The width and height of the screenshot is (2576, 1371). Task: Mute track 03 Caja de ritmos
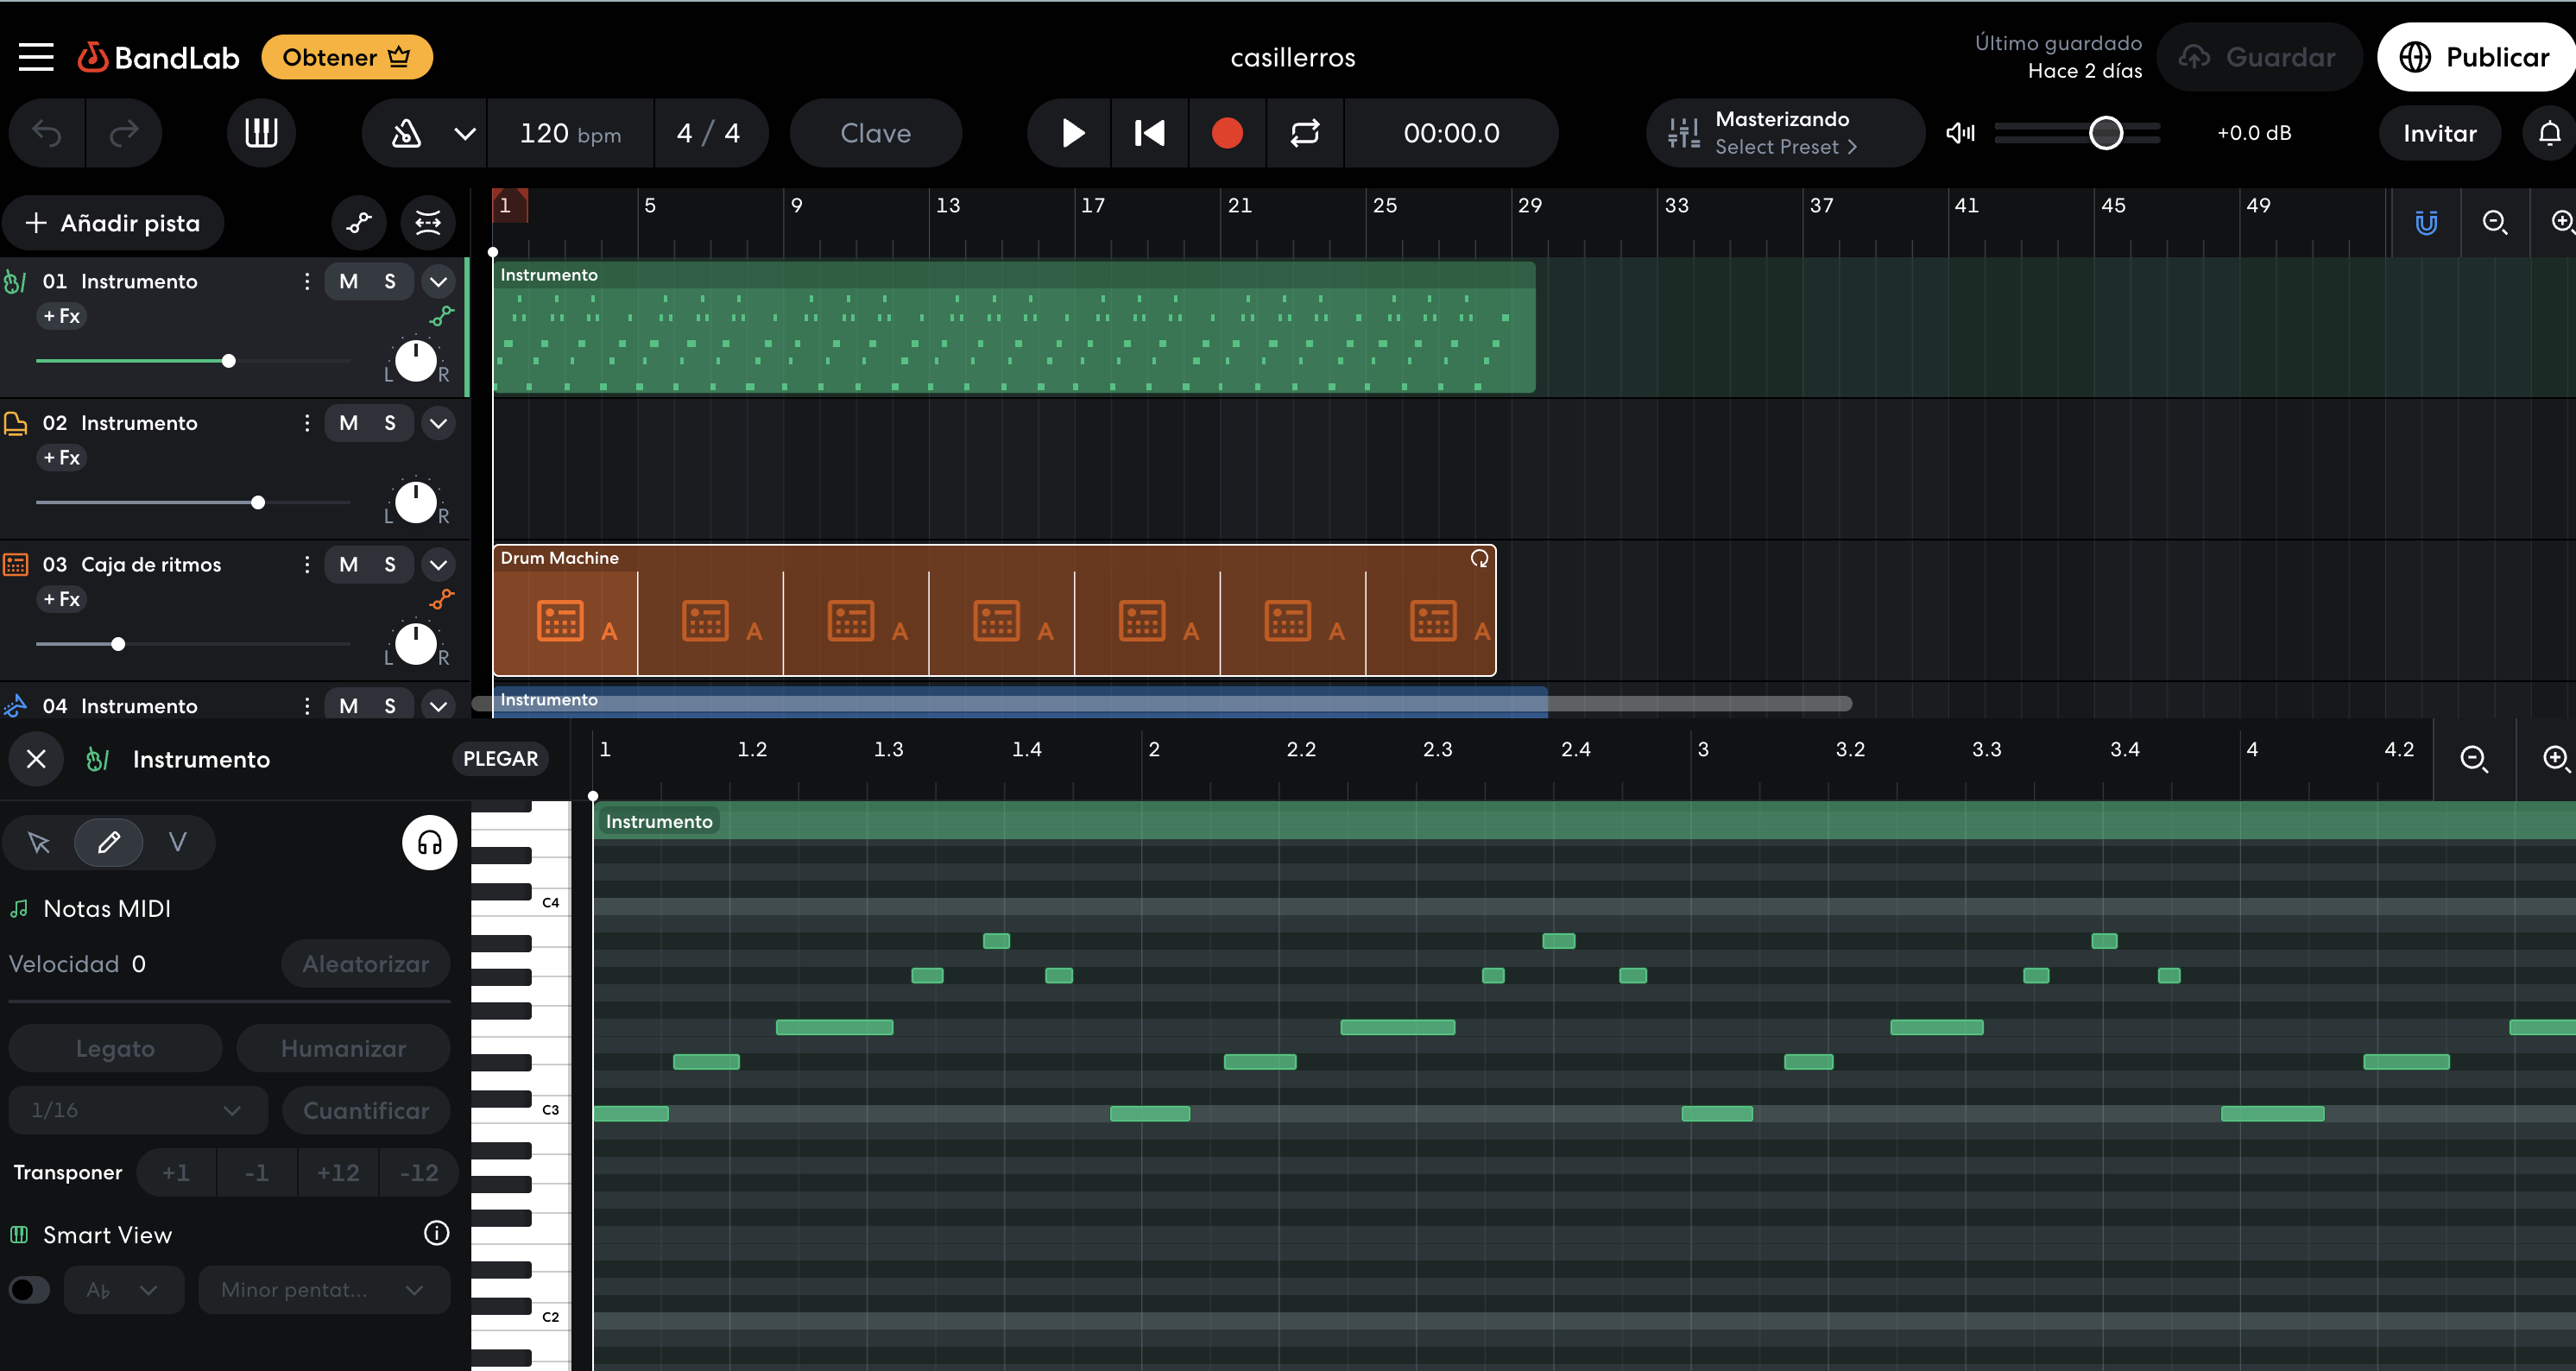(348, 564)
